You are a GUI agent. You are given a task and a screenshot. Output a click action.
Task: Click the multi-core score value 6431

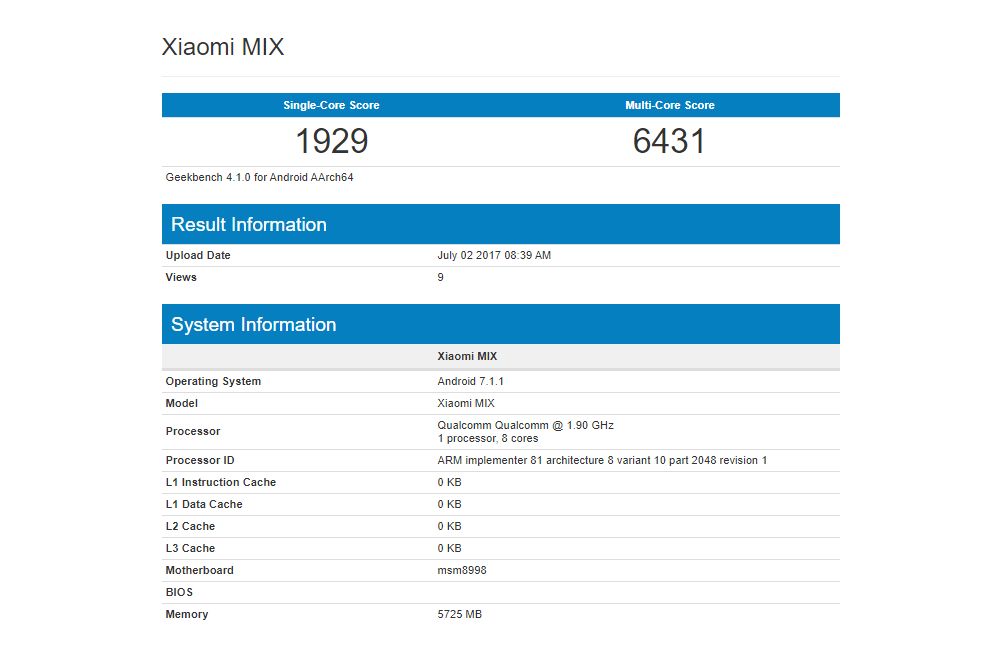[x=670, y=141]
